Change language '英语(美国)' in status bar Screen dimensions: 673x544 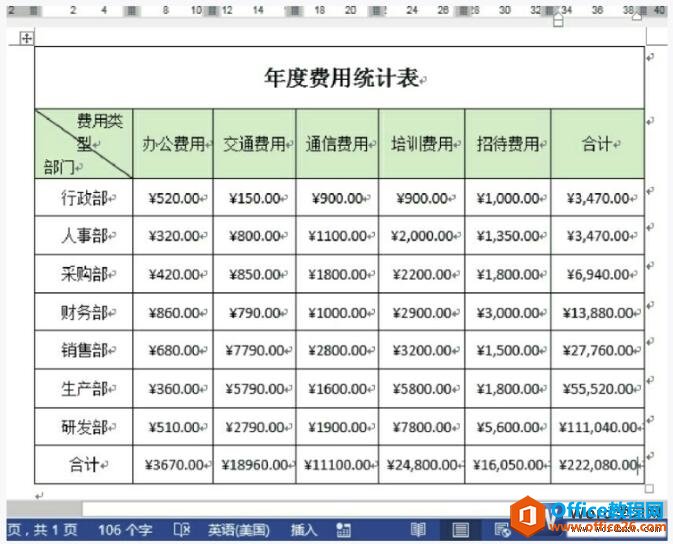239,530
